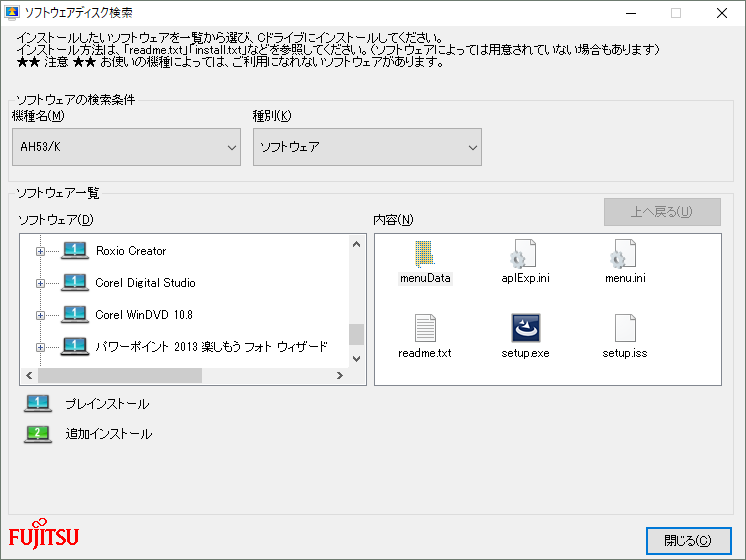Image resolution: width=746 pixels, height=560 pixels.
Task: Click the 内容(N) label
Action: coord(393,219)
